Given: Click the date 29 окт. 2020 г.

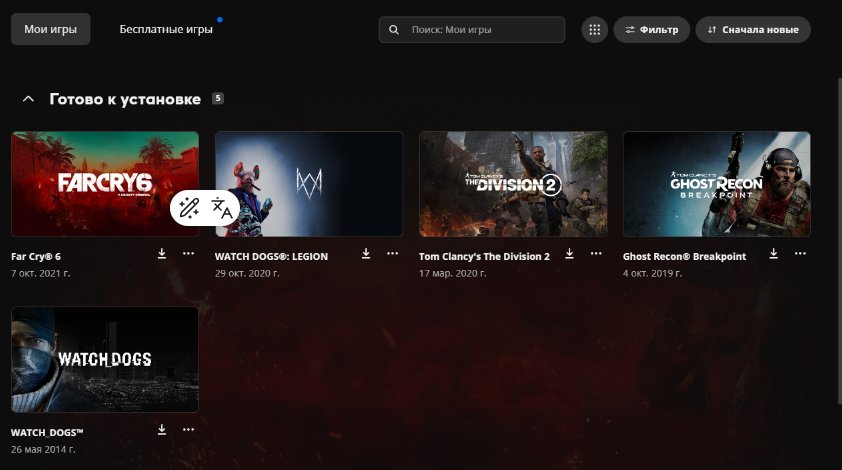Looking at the screenshot, I should (x=247, y=273).
